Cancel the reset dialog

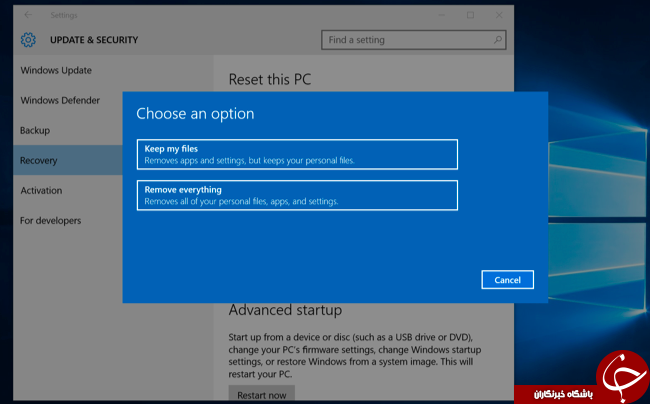[507, 280]
